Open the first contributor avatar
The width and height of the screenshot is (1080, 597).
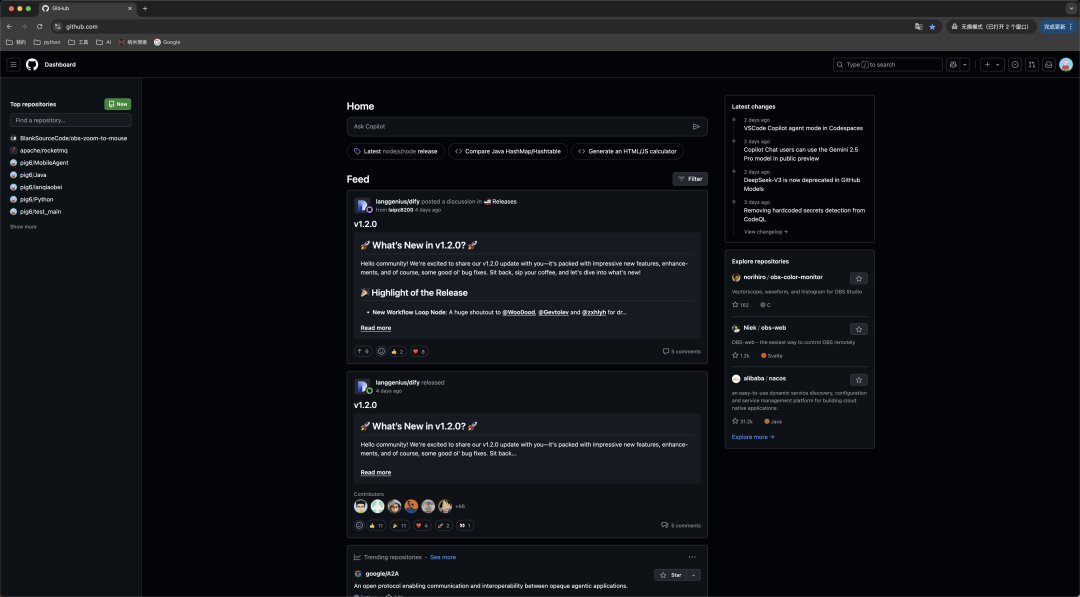point(361,507)
